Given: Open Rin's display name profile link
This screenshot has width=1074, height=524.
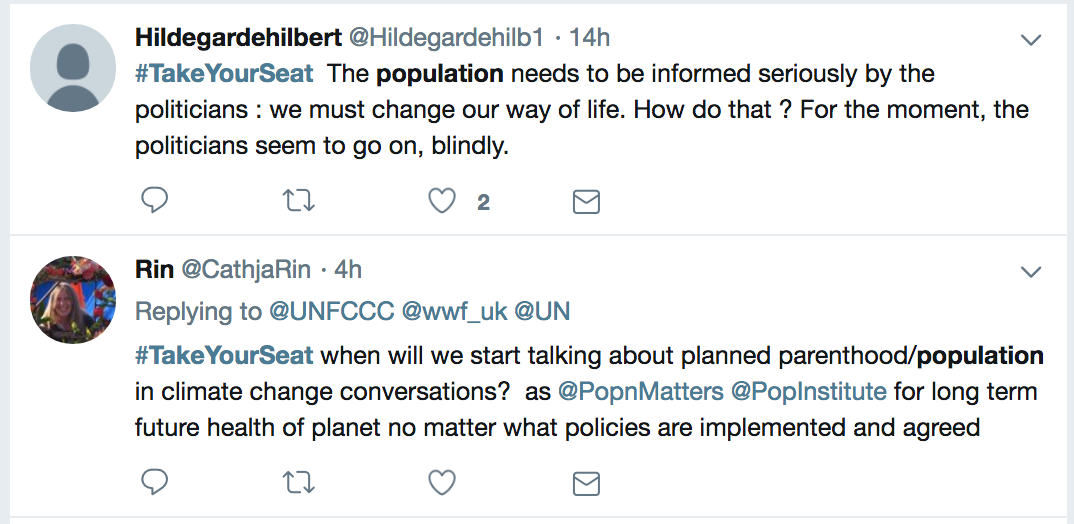Looking at the screenshot, I should [x=152, y=269].
